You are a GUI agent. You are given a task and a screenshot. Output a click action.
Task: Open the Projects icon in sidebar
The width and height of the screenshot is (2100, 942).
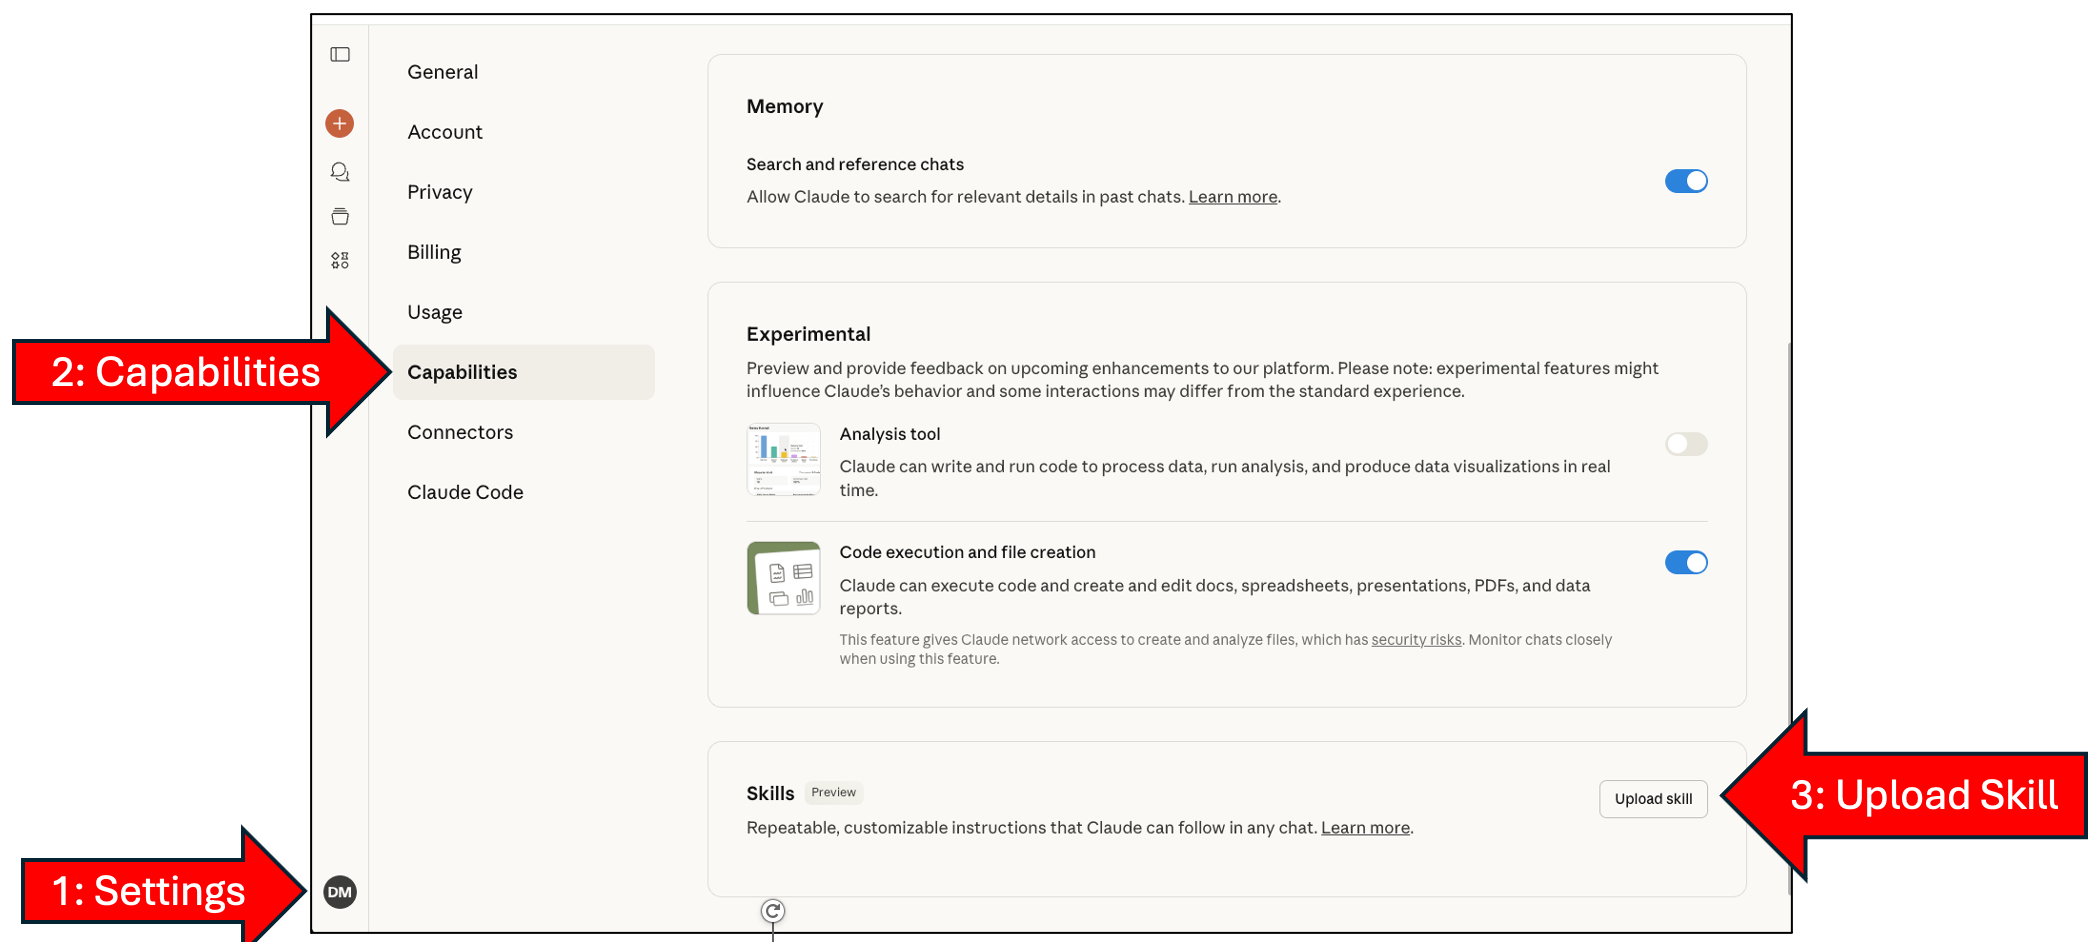click(340, 216)
